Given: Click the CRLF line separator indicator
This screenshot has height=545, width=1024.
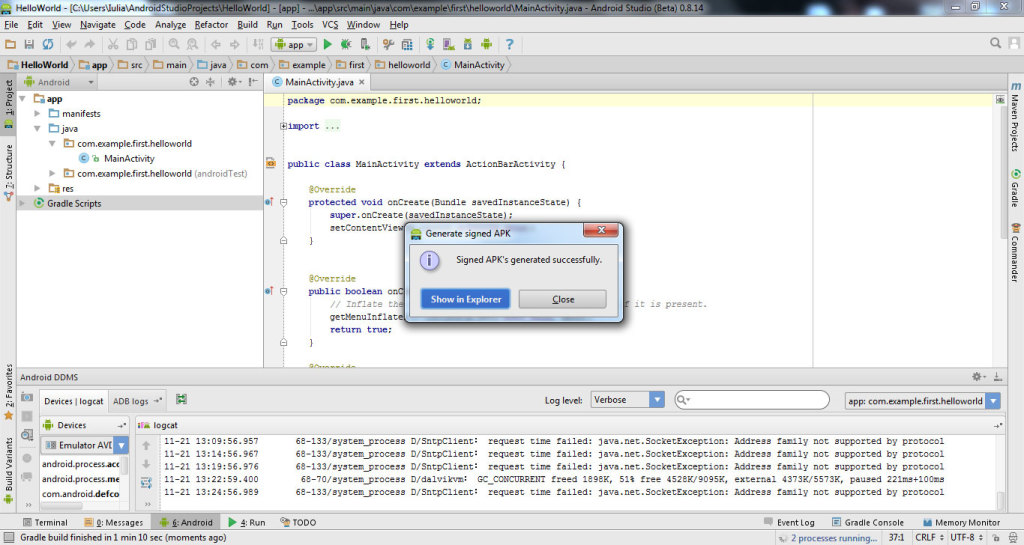Looking at the screenshot, I should click(929, 537).
